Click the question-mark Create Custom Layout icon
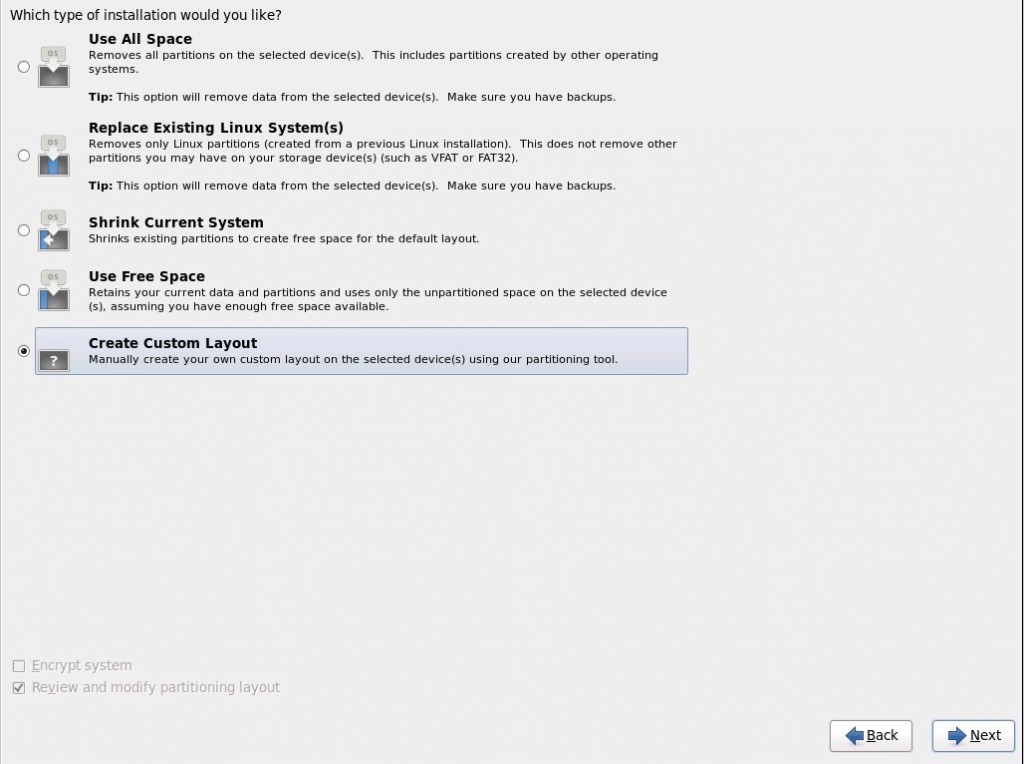1024x764 pixels. point(53,361)
